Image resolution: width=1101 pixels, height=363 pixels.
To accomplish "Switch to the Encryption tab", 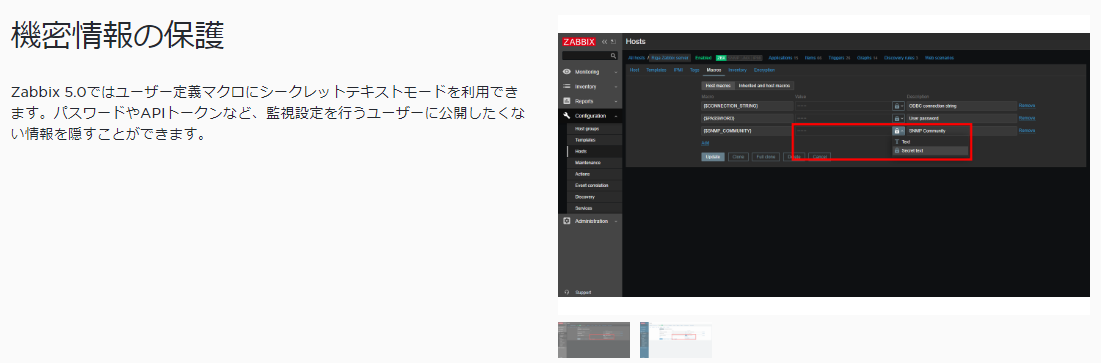I will tap(764, 70).
